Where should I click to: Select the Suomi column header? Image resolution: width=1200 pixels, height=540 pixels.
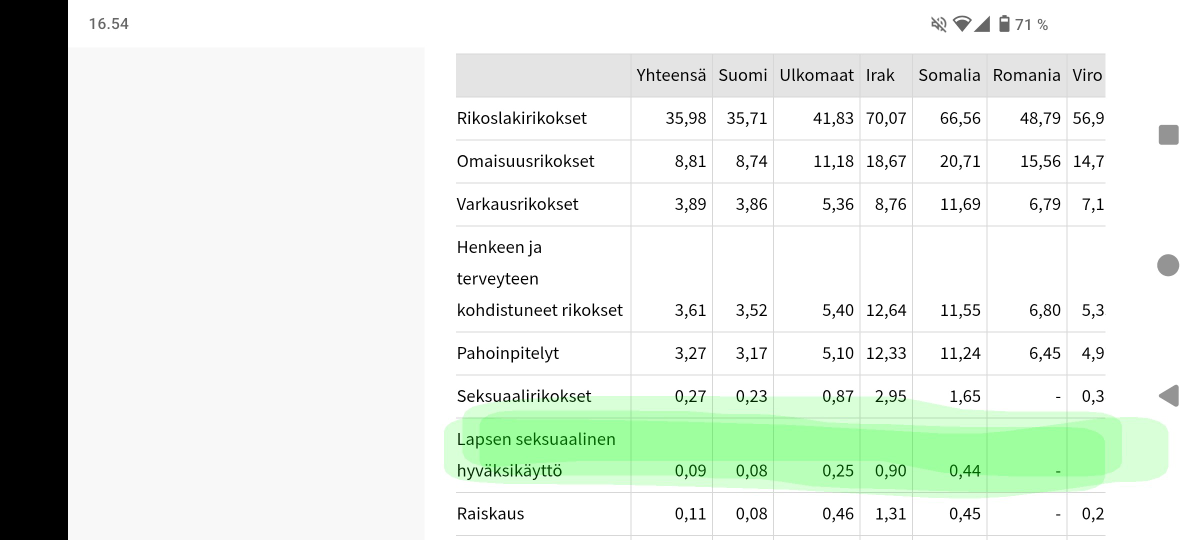pos(743,75)
